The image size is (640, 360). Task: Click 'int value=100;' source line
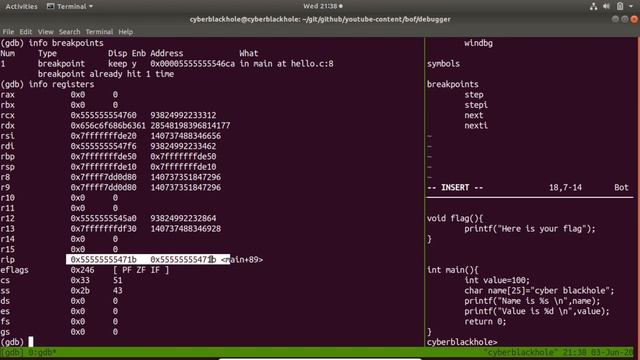click(497, 280)
